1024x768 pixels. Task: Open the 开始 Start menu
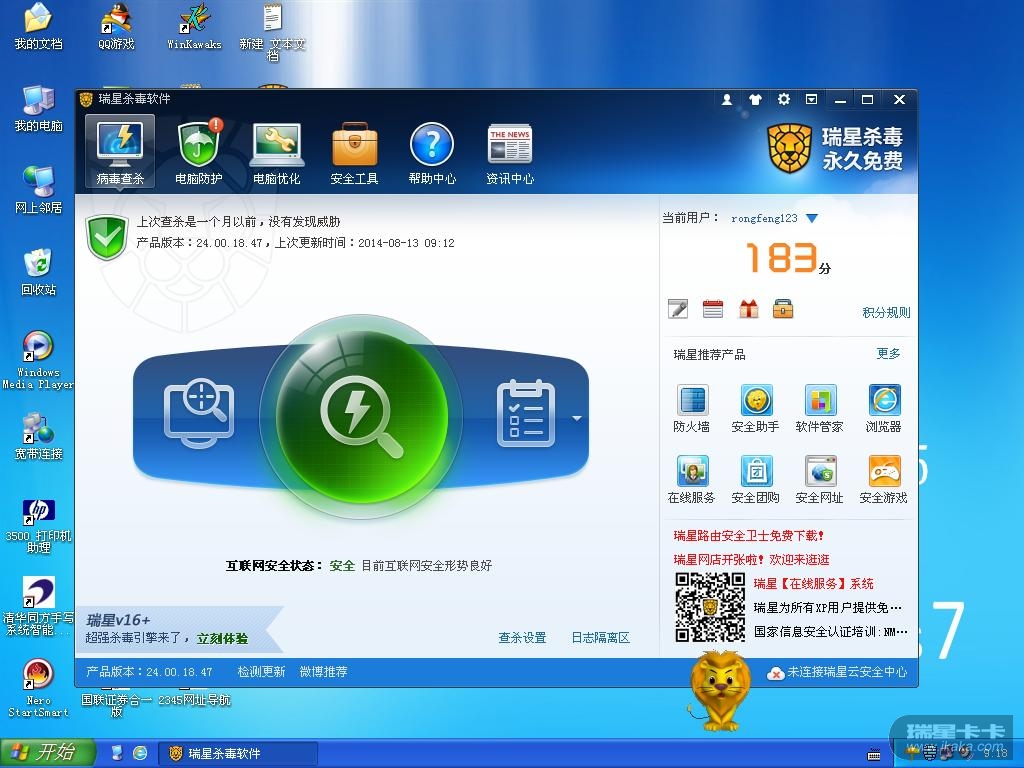[48, 753]
